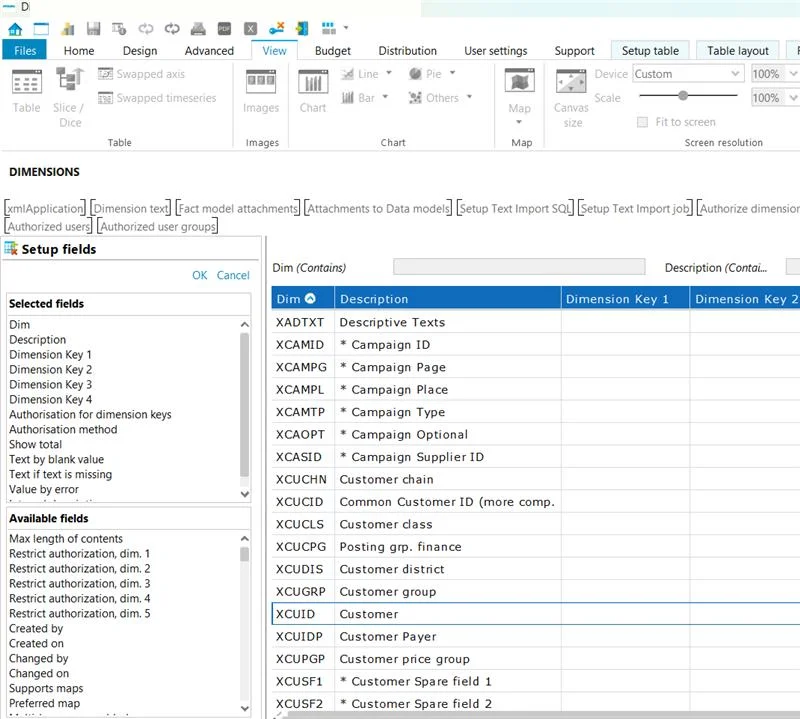Select Supports maps in Available fields
This screenshot has width=800, height=719.
[46, 688]
